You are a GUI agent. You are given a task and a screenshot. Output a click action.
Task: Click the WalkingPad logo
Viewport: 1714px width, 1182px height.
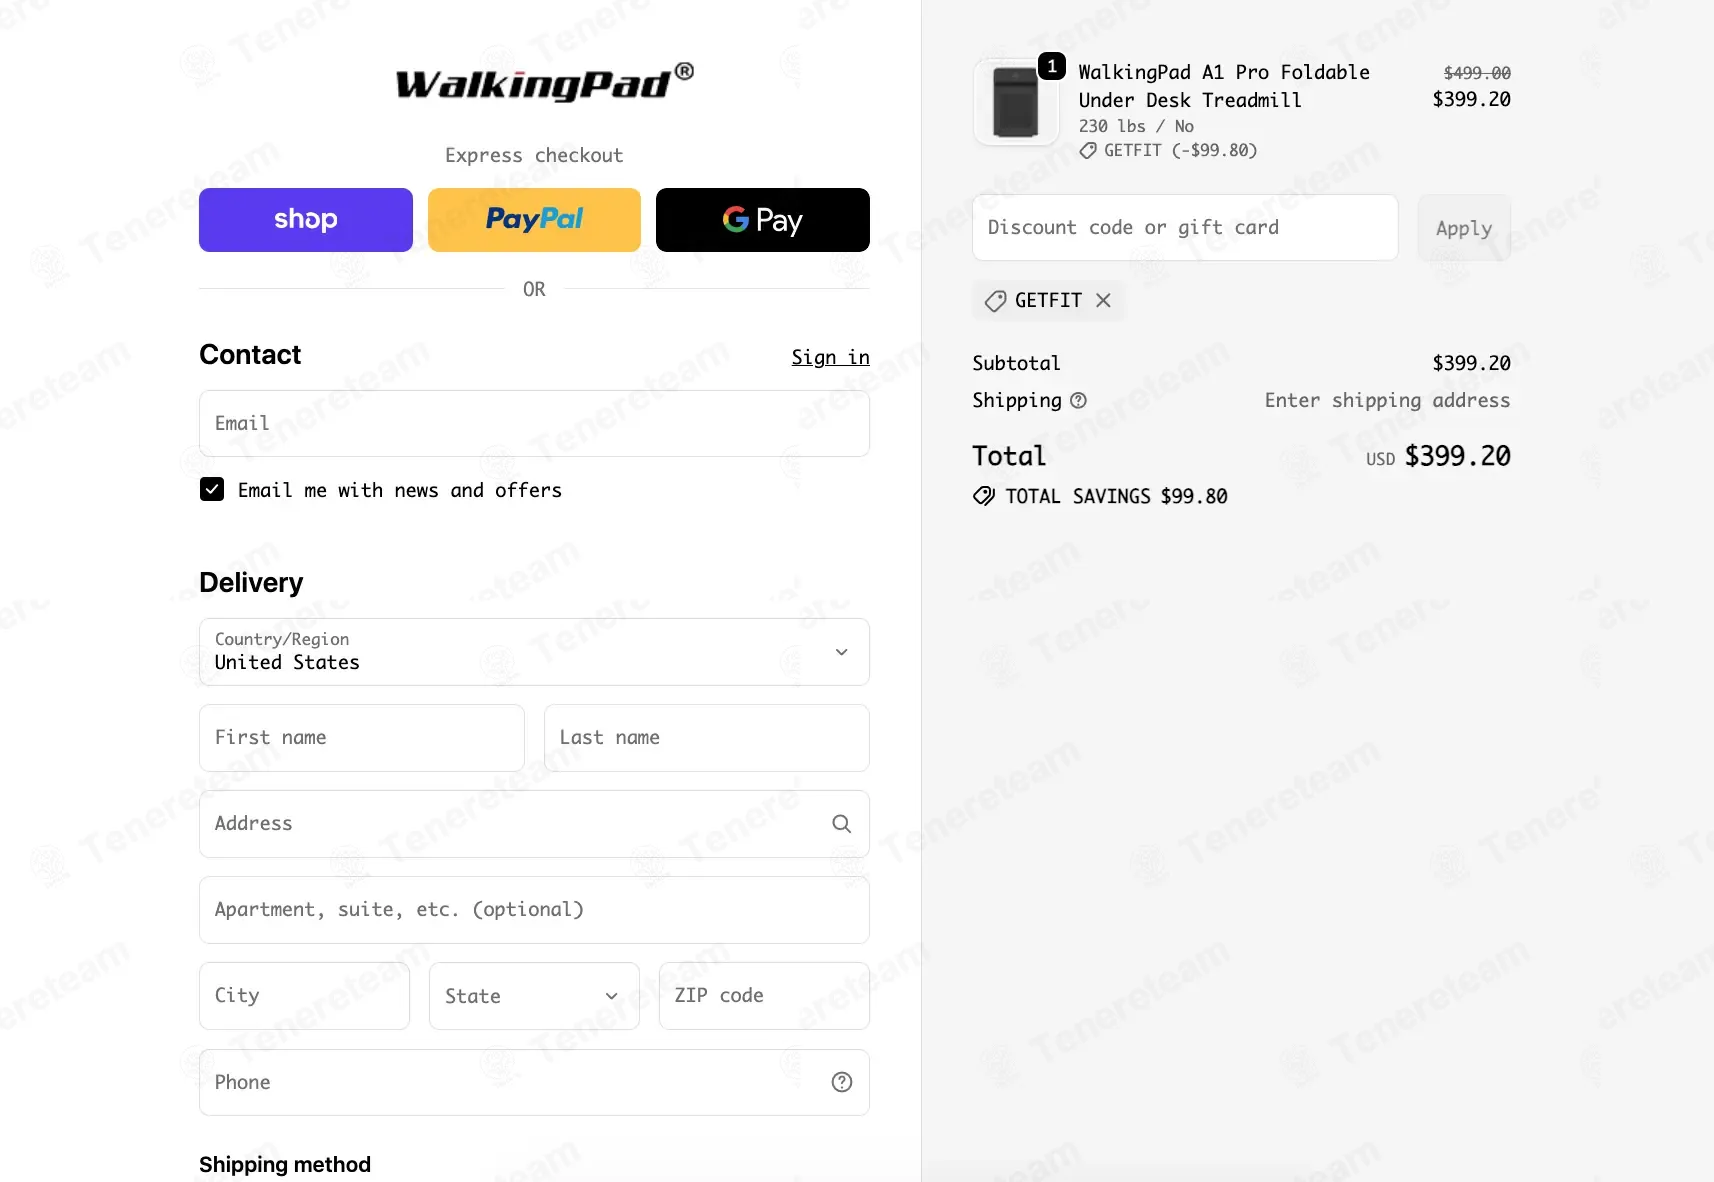click(x=544, y=83)
